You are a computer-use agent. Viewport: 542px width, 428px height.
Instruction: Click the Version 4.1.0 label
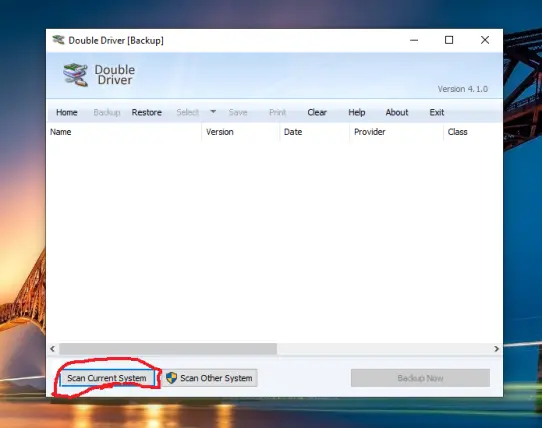[x=463, y=89]
